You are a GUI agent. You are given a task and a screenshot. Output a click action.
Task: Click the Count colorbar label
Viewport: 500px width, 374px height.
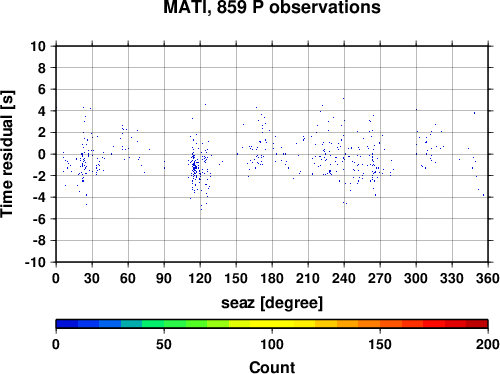pyautogui.click(x=272, y=367)
